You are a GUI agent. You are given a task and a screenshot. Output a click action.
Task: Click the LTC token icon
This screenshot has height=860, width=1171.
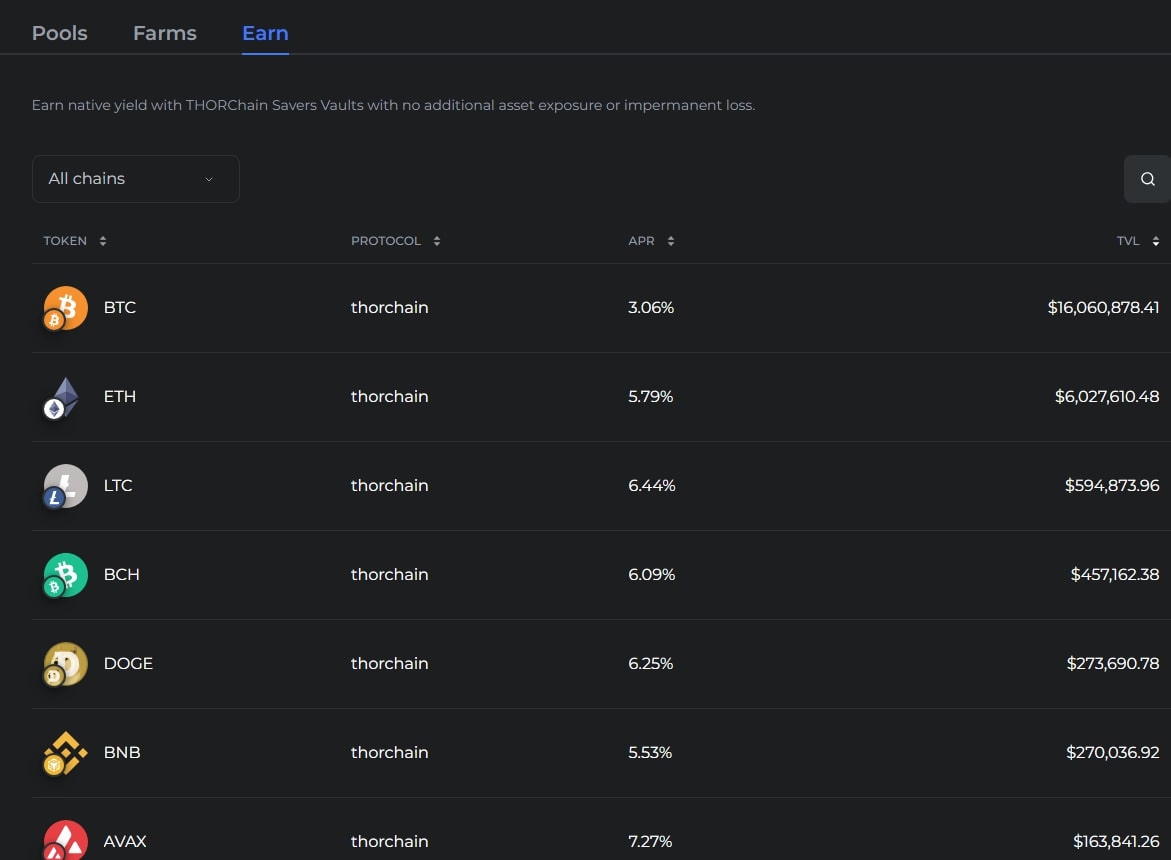coord(65,486)
